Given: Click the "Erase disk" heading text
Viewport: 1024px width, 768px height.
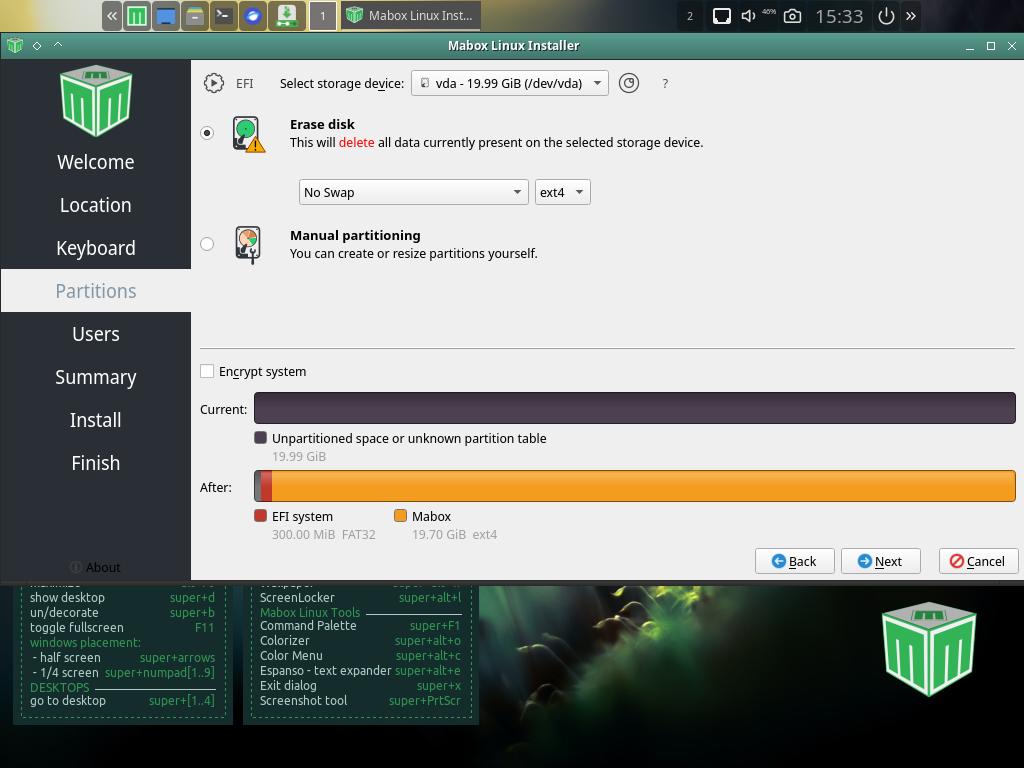Looking at the screenshot, I should point(322,124).
